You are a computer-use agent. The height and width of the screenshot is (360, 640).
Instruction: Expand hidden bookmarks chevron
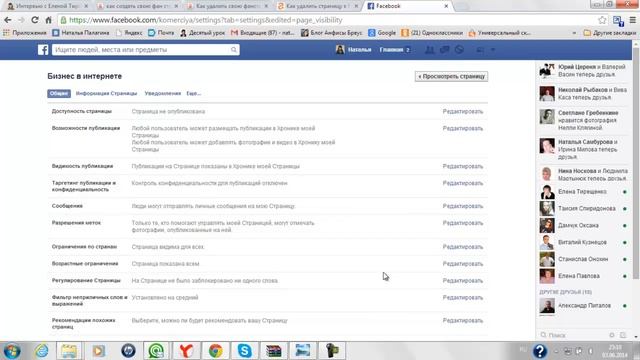point(574,33)
